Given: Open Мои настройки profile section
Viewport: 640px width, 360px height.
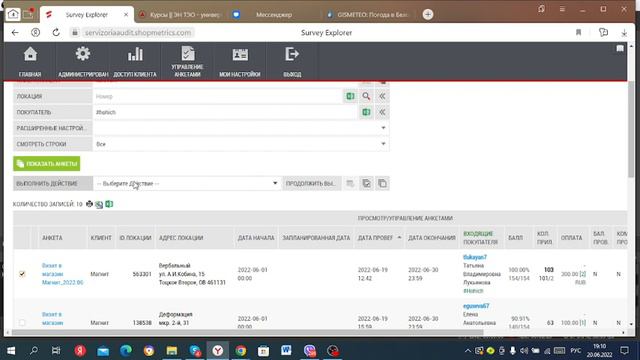Looking at the screenshot, I should (240, 61).
